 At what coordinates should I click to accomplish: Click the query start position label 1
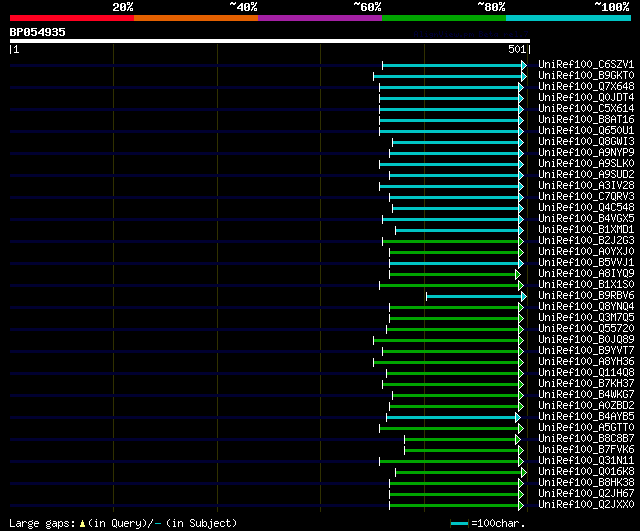[16, 49]
